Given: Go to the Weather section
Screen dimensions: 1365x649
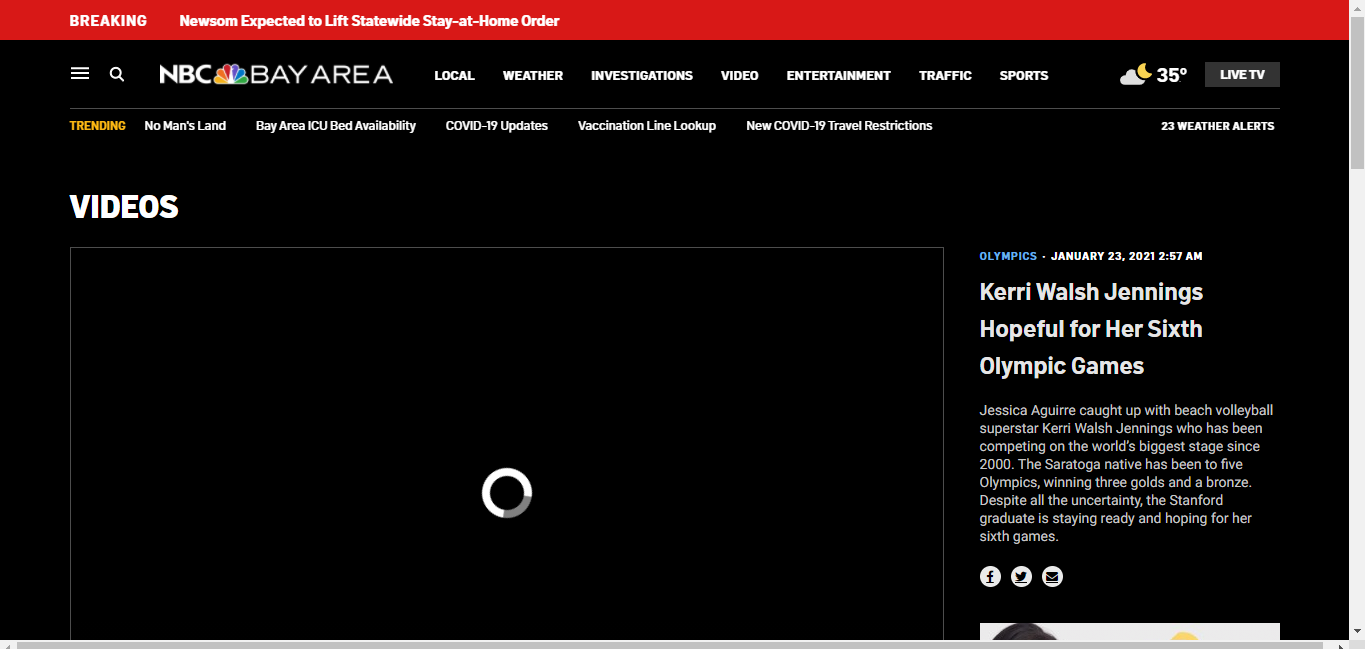Looking at the screenshot, I should (x=532, y=75).
